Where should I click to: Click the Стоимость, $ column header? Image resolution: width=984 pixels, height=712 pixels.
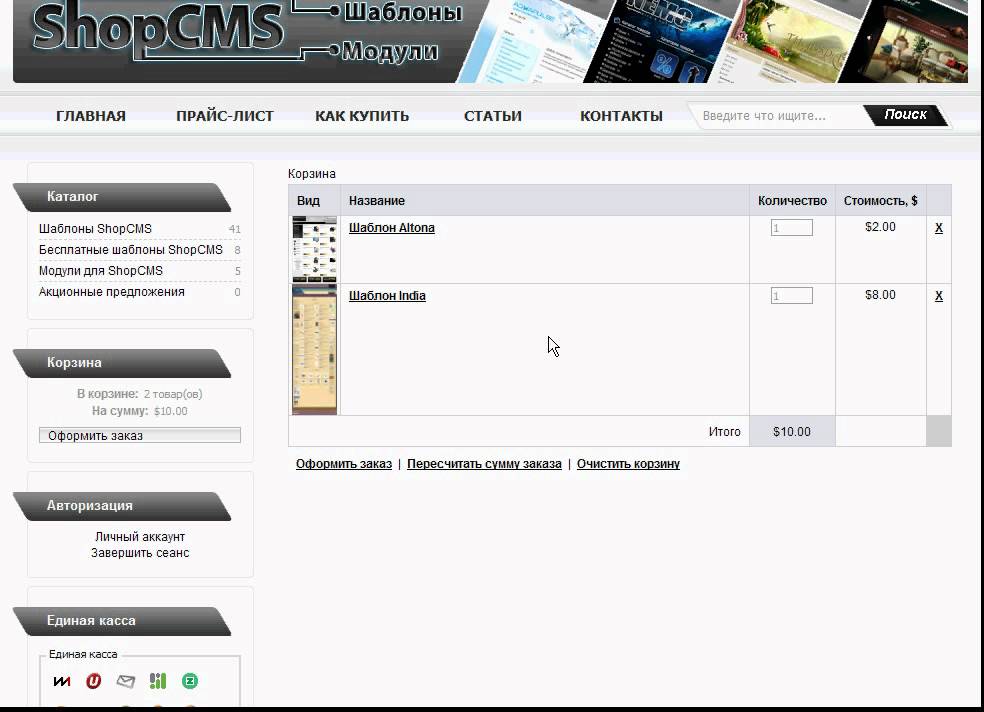point(880,201)
